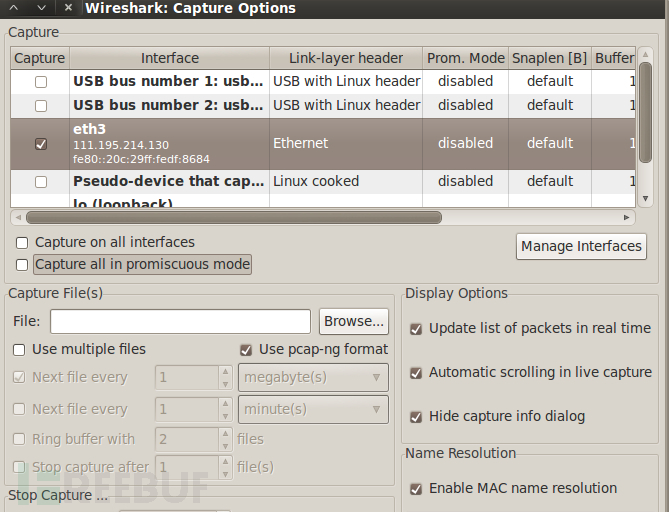The image size is (669, 512).
Task: Click the horizontal scrollbar left arrow
Action: tap(17, 217)
